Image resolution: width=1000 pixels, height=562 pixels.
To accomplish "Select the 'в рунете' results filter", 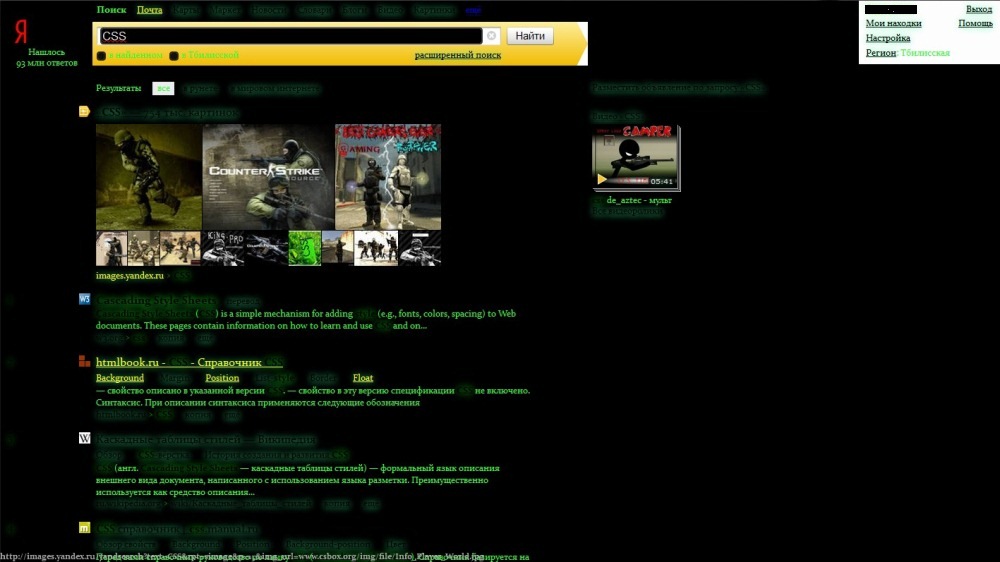I will [200, 88].
